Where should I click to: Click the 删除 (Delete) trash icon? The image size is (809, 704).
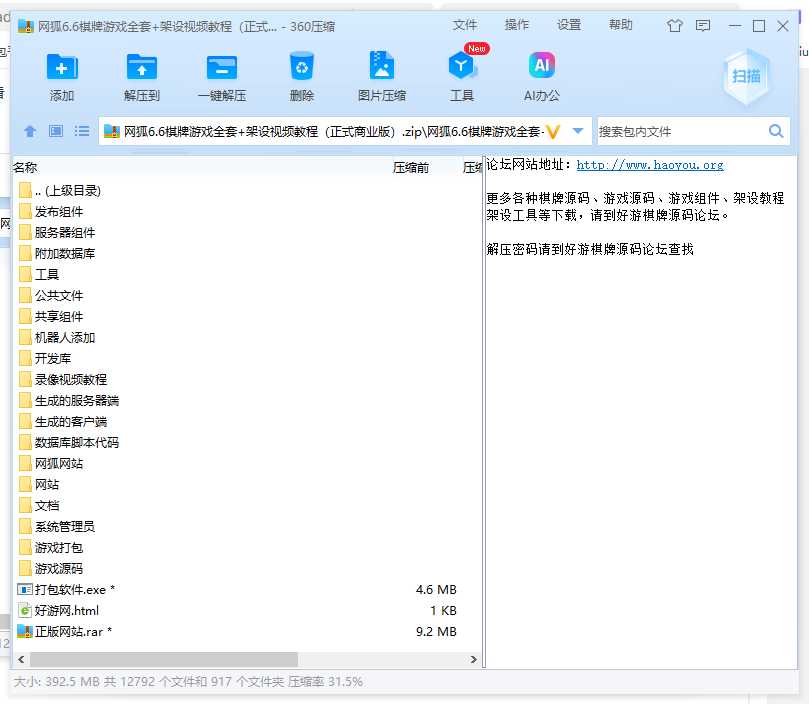coord(302,66)
